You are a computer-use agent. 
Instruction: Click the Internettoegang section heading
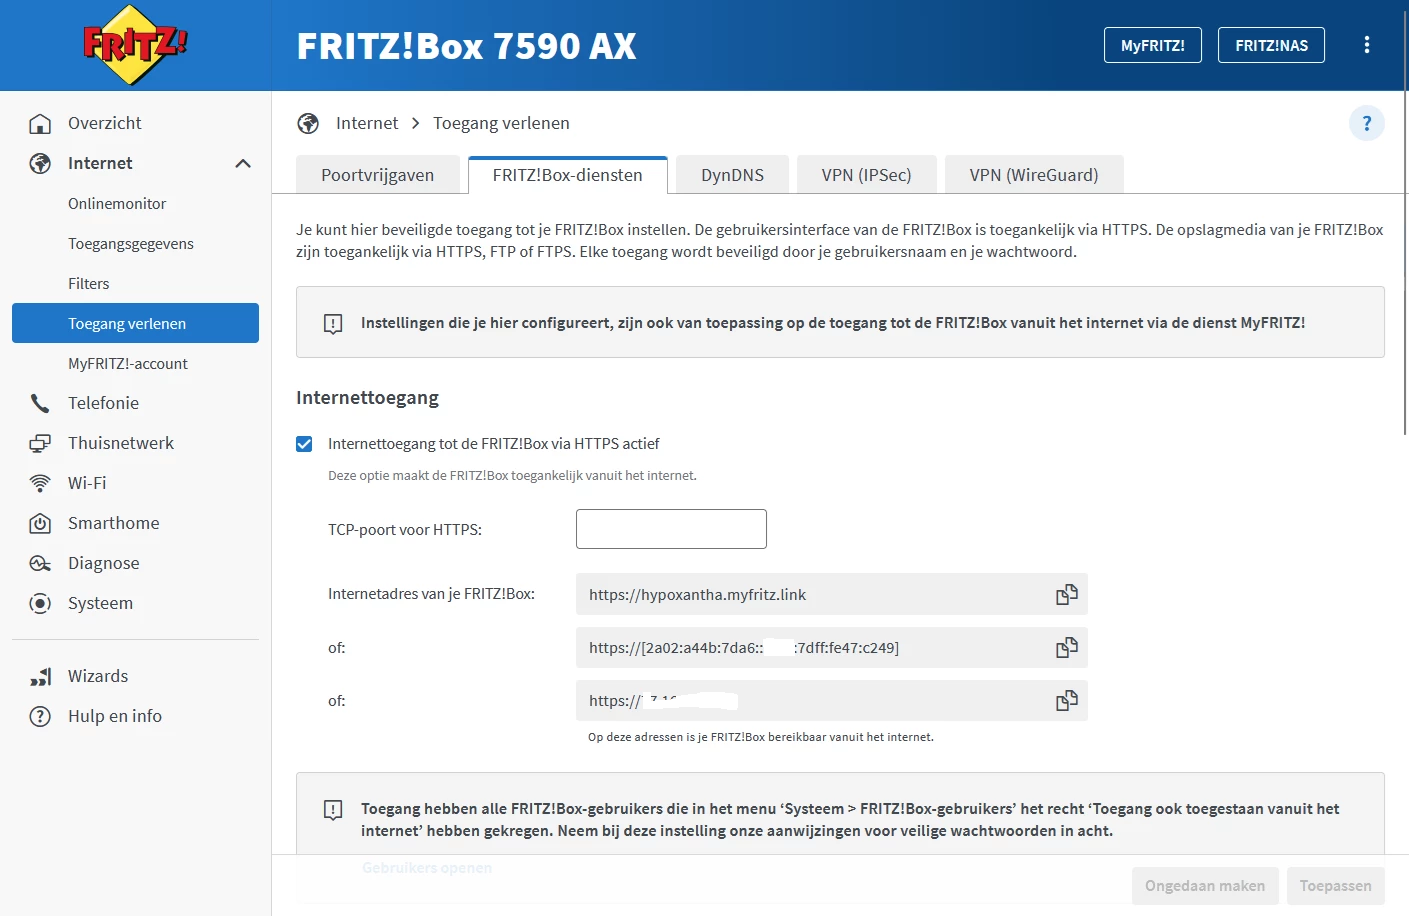367,397
